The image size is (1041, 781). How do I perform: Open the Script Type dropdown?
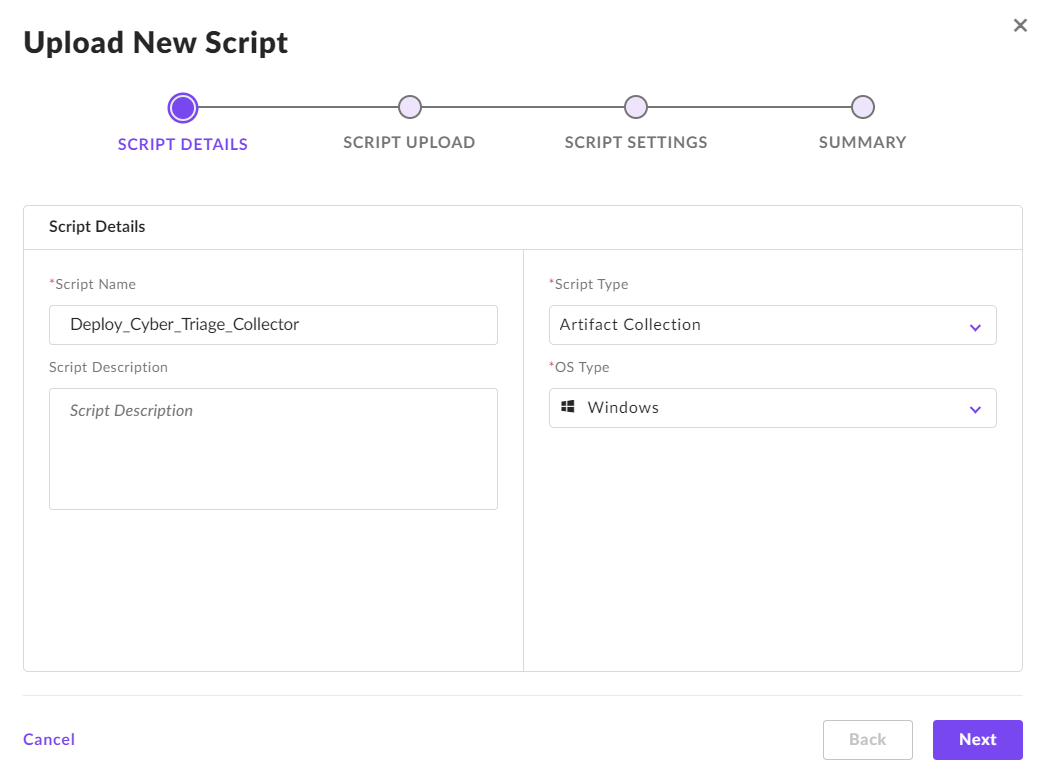(760, 325)
